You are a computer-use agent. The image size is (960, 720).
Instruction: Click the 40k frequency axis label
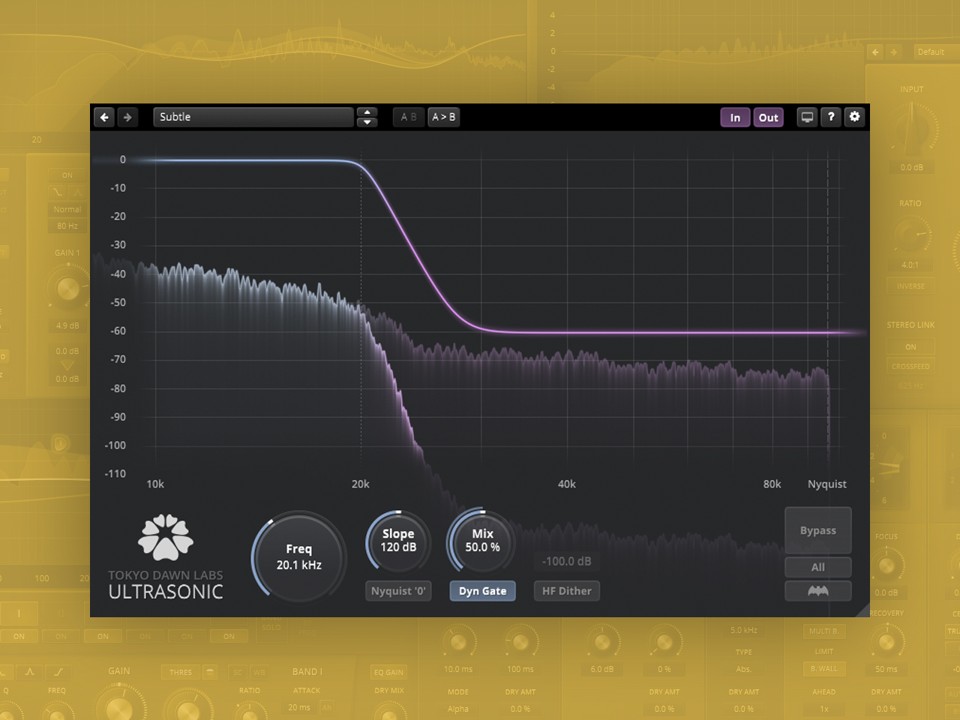pos(566,484)
